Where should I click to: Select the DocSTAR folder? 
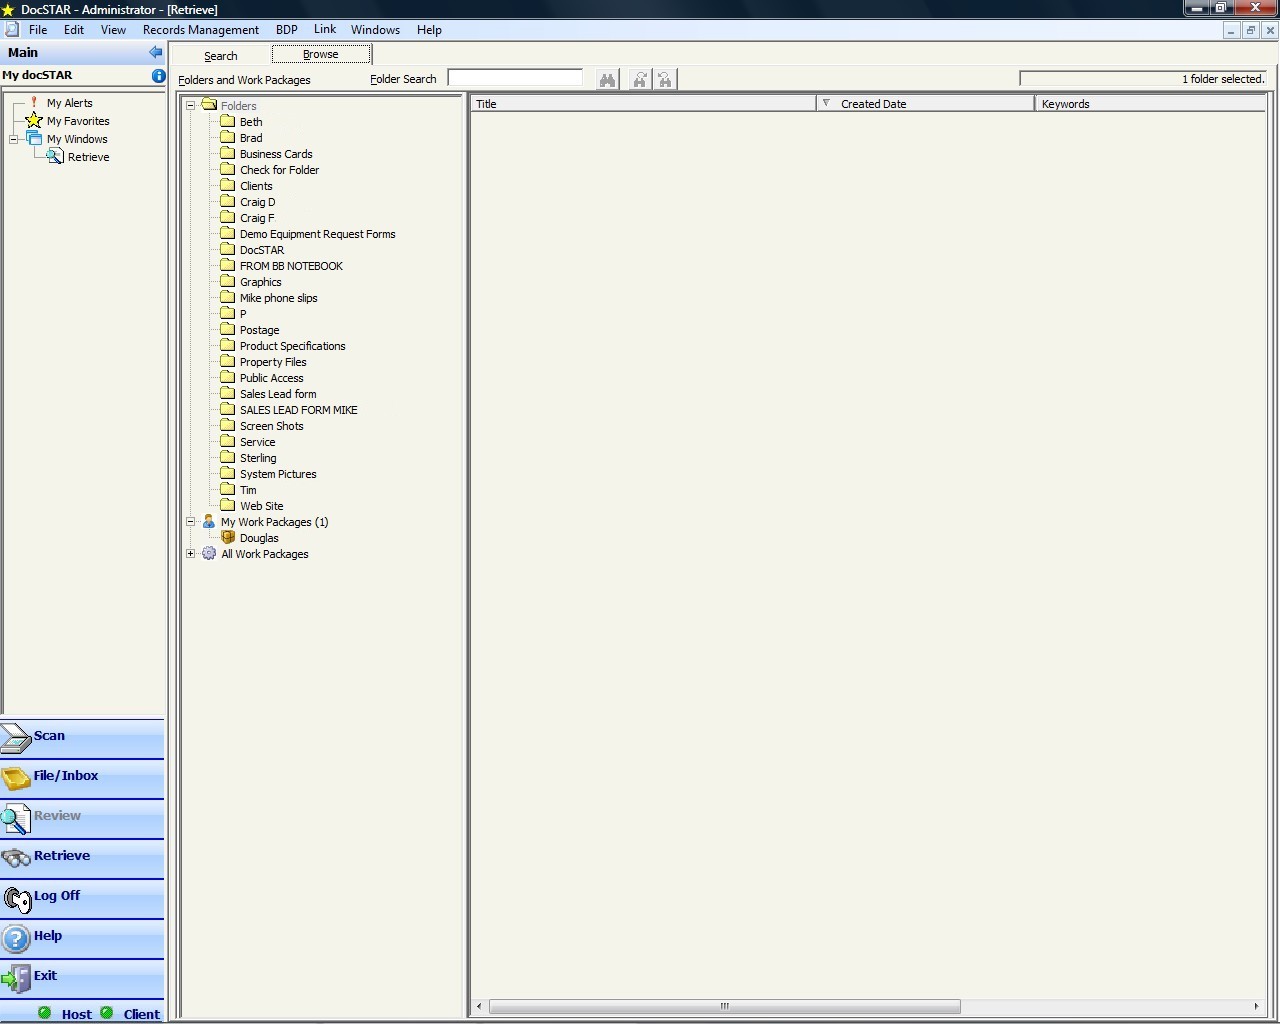[x=262, y=250]
